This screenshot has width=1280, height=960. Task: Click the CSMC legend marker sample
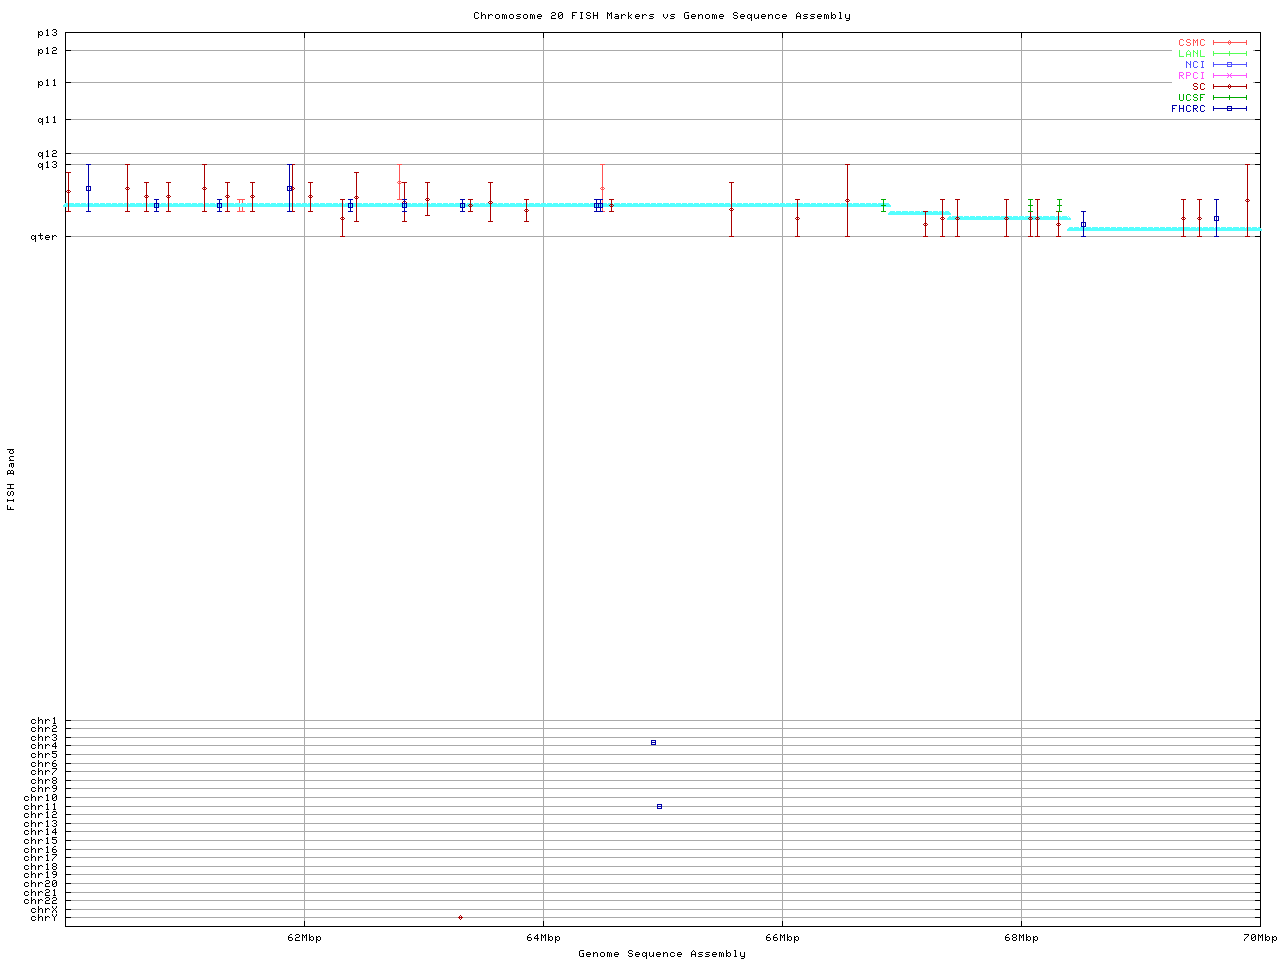pyautogui.click(x=1229, y=43)
